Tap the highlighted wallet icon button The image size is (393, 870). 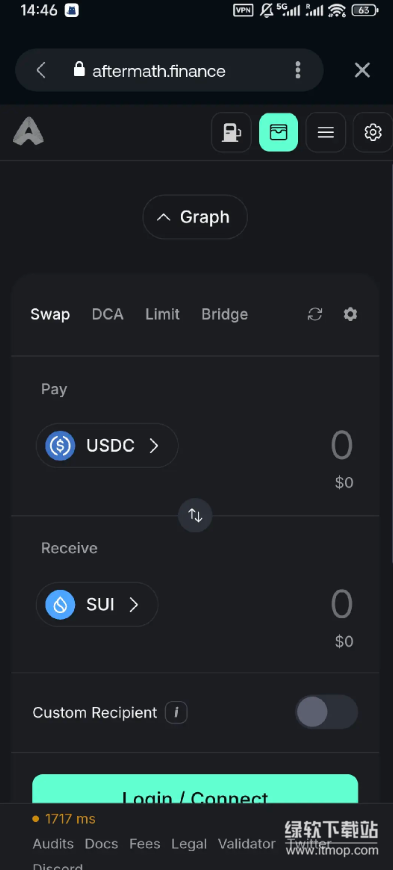coord(279,132)
